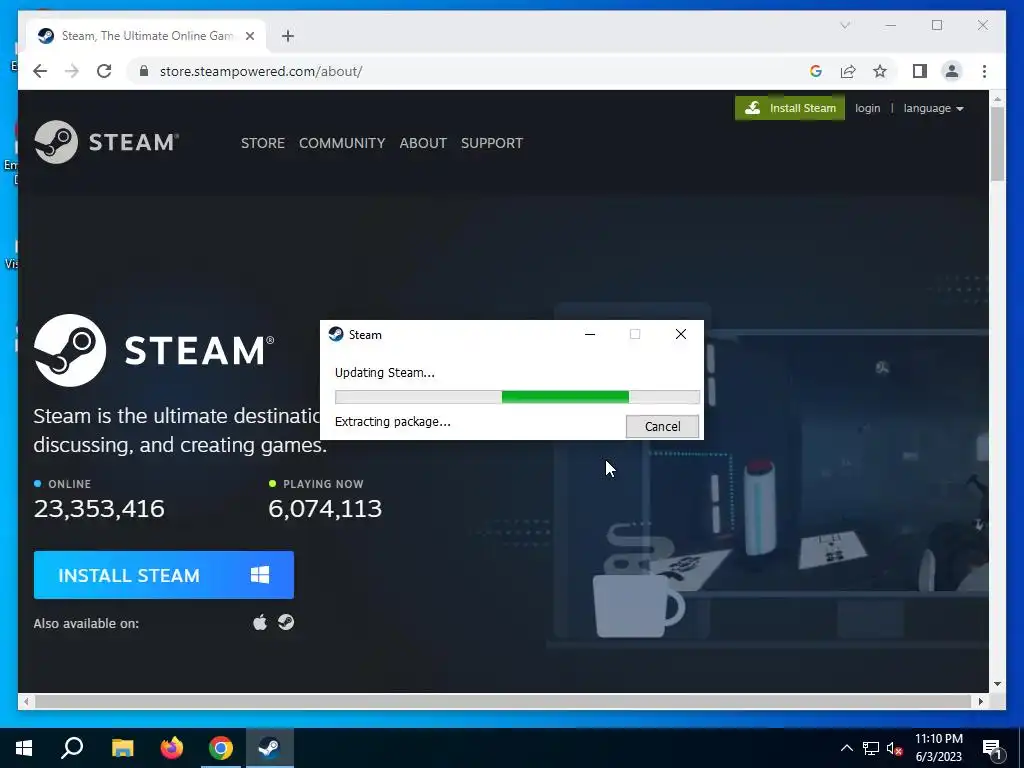The width and height of the screenshot is (1024, 768).
Task: Click scroll-down arrow on vertical scrollbar
Action: [x=997, y=684]
